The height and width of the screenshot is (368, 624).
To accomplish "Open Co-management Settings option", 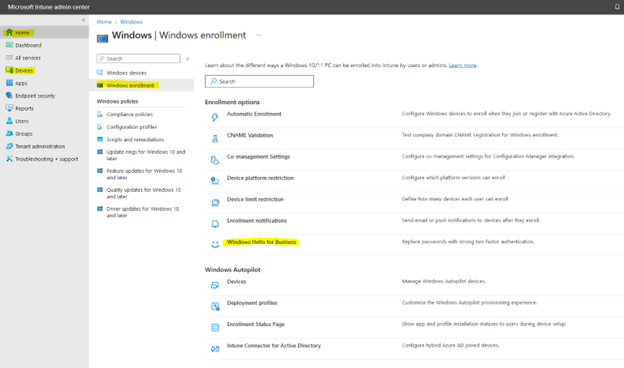I will (x=258, y=157).
